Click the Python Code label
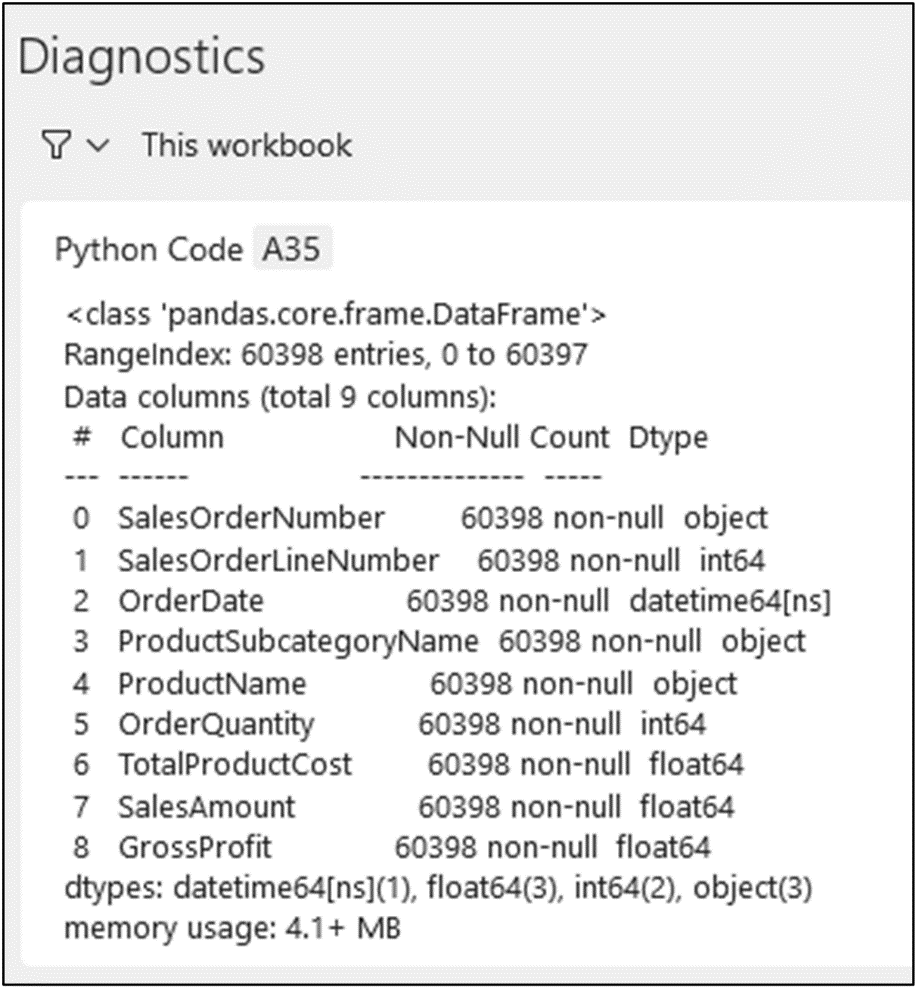This screenshot has height=991, width=916. click(148, 249)
